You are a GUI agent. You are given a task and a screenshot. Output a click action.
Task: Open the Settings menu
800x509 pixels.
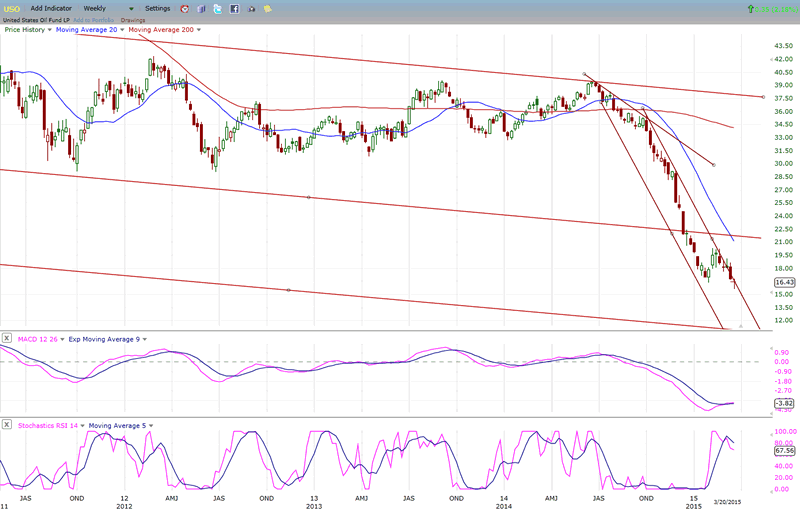(158, 8)
